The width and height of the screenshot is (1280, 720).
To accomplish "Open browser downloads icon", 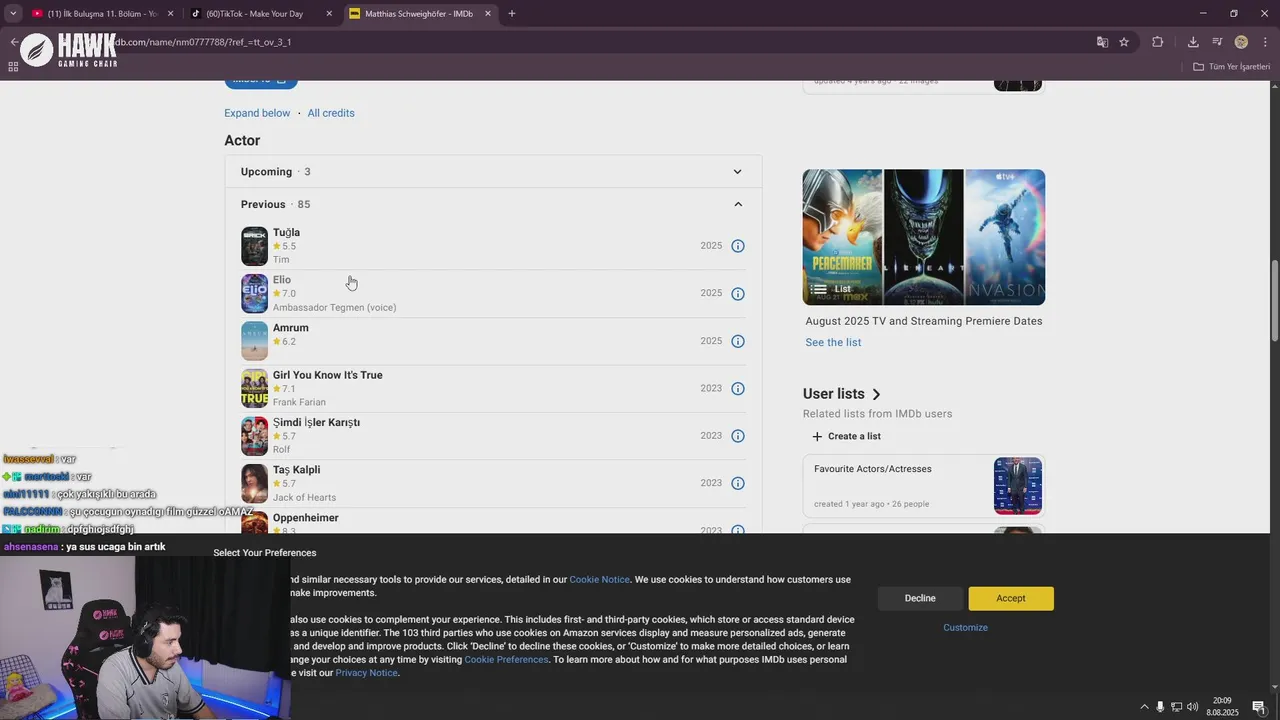I will tap(1193, 42).
